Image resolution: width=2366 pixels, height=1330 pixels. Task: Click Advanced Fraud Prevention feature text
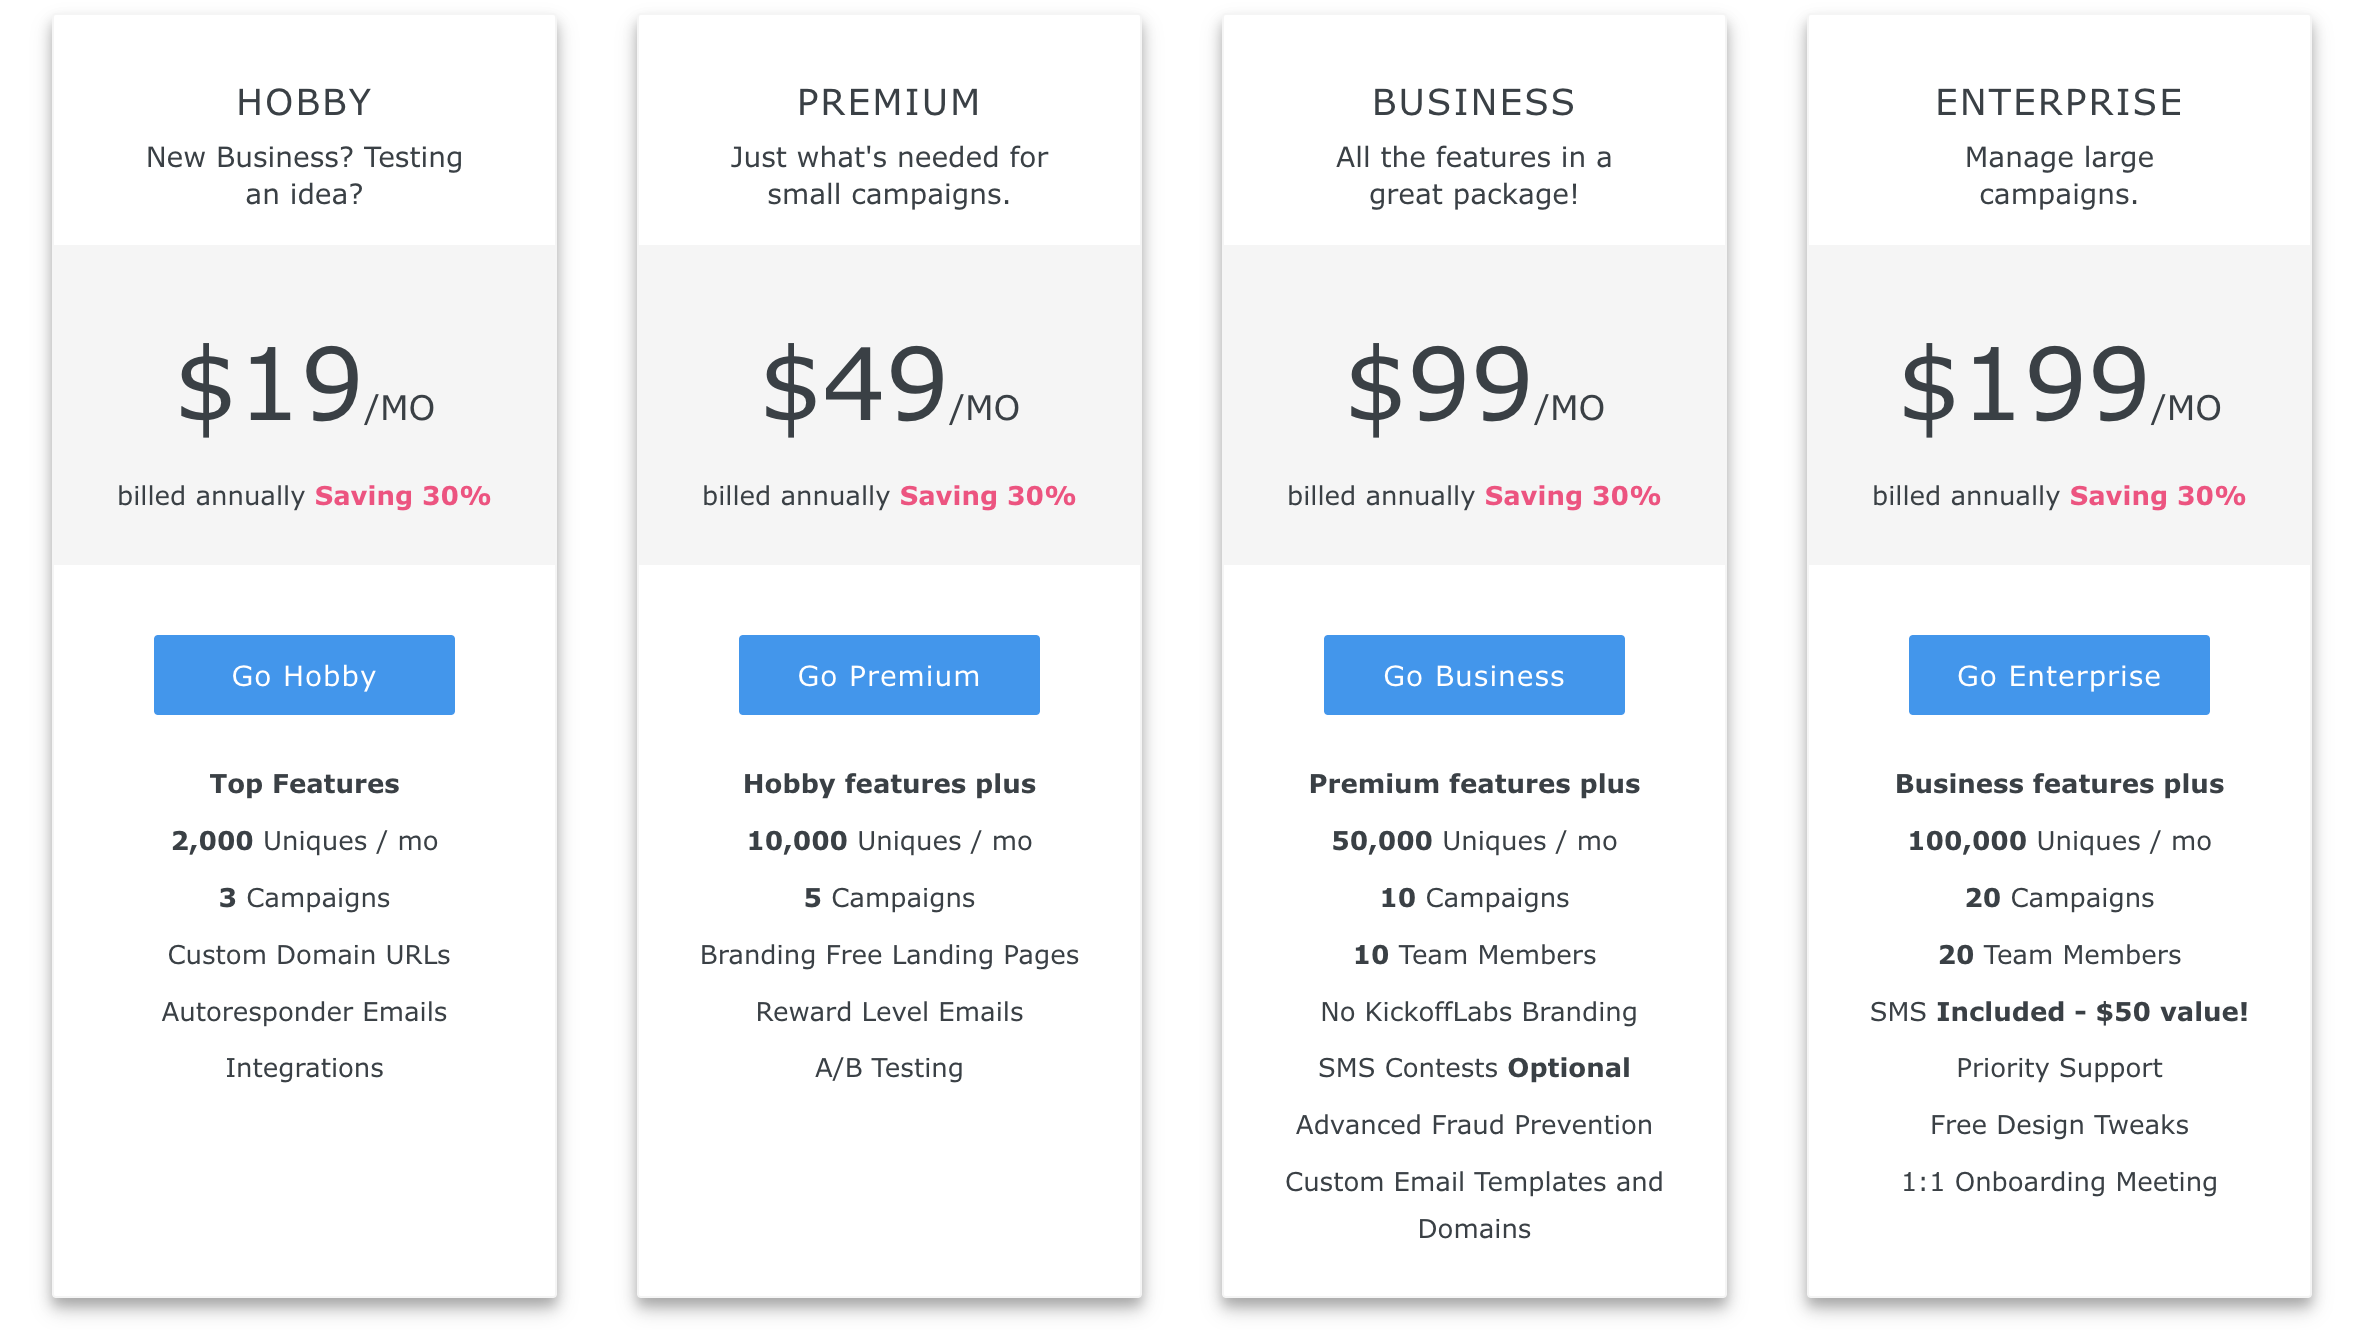pos(1473,1125)
